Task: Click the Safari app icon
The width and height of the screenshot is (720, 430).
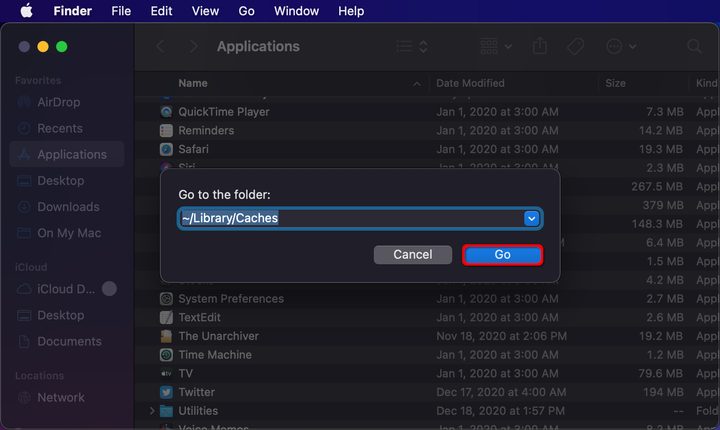Action: 166,149
